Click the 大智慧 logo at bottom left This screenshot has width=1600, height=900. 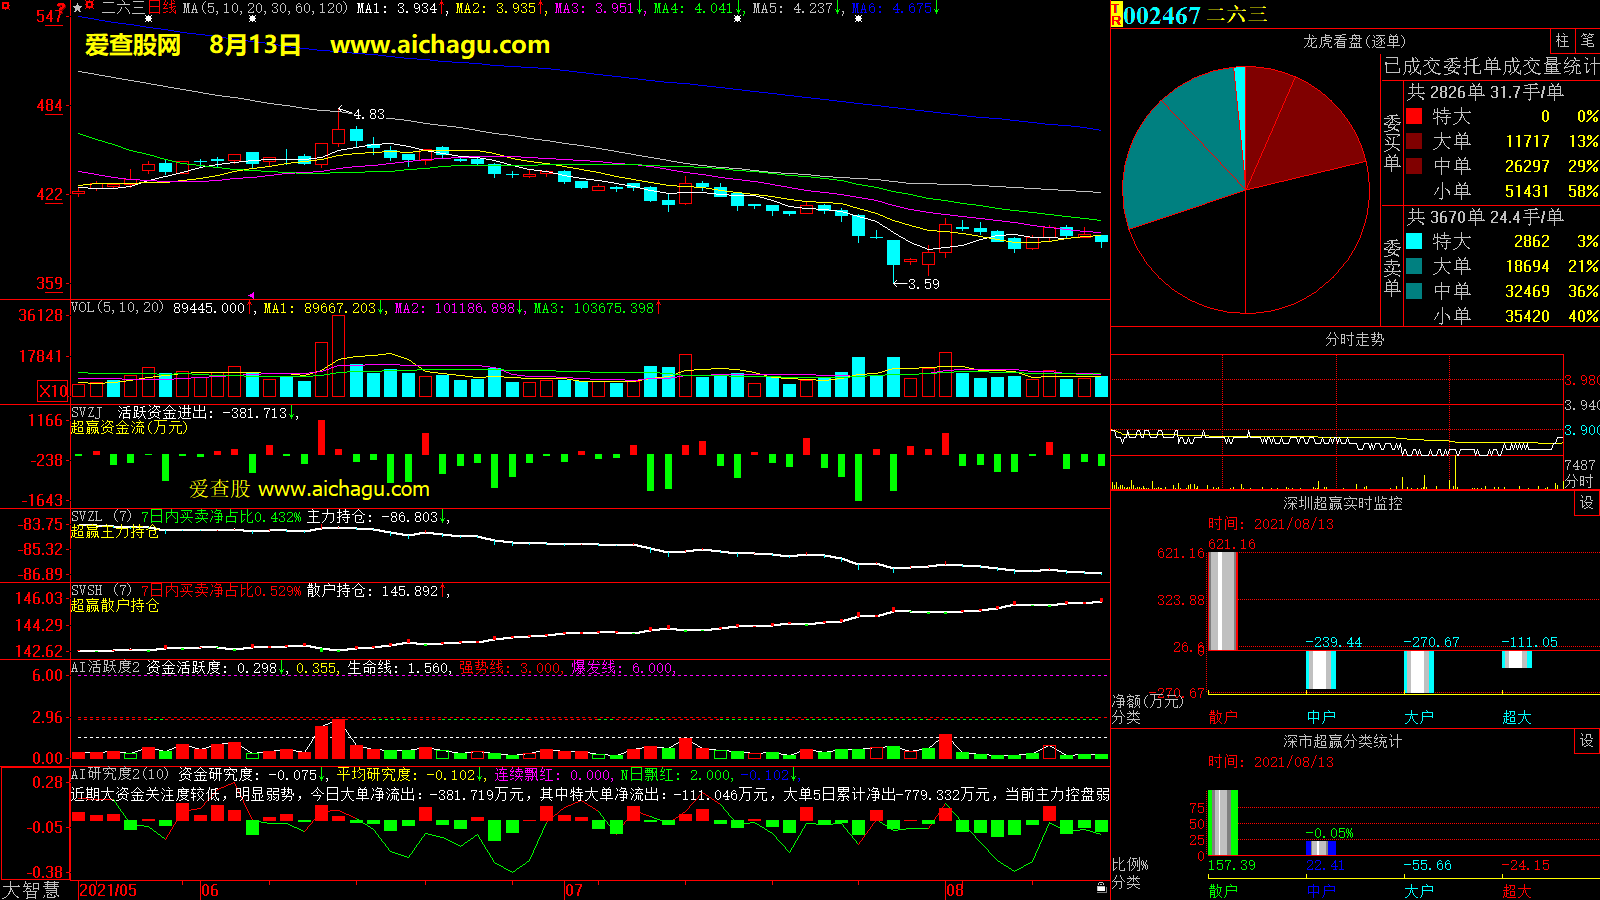pos(32,889)
